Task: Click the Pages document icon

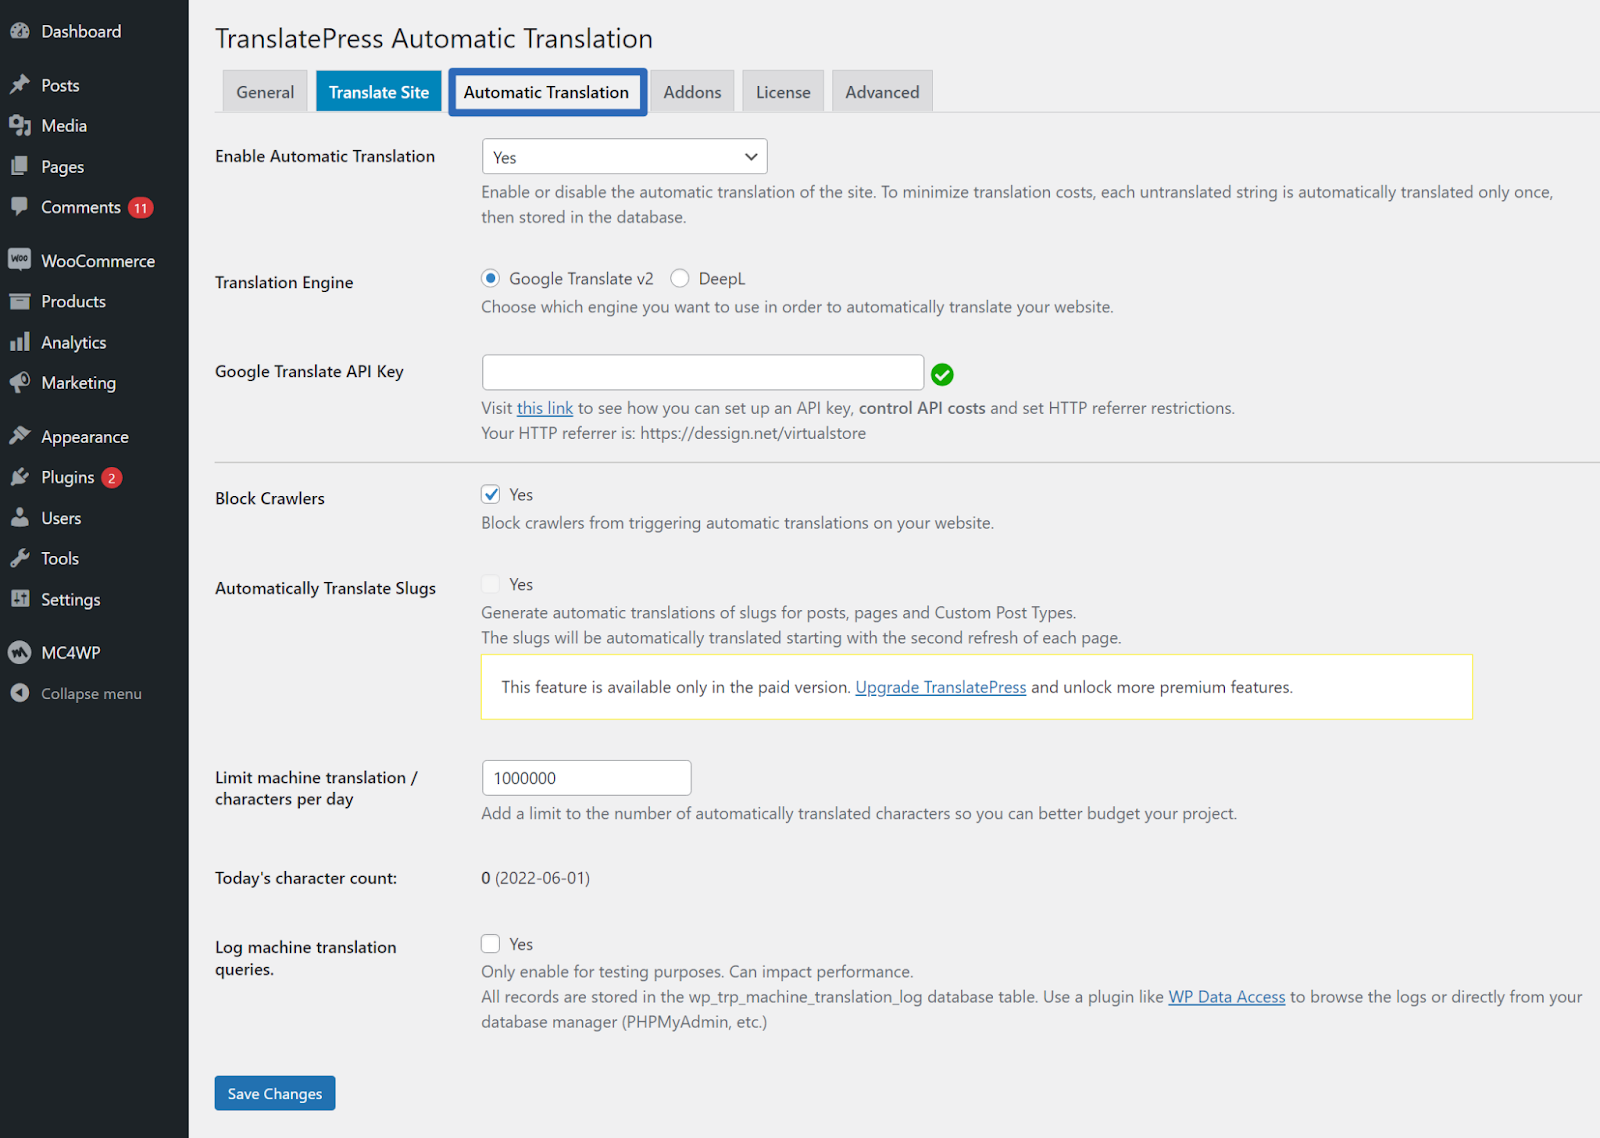Action: 20,166
